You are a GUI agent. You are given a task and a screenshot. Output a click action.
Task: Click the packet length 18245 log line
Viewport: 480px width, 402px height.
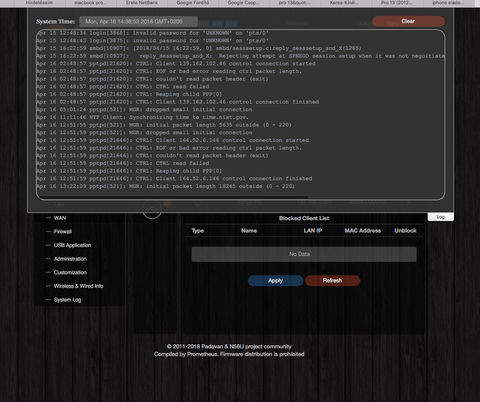165,186
